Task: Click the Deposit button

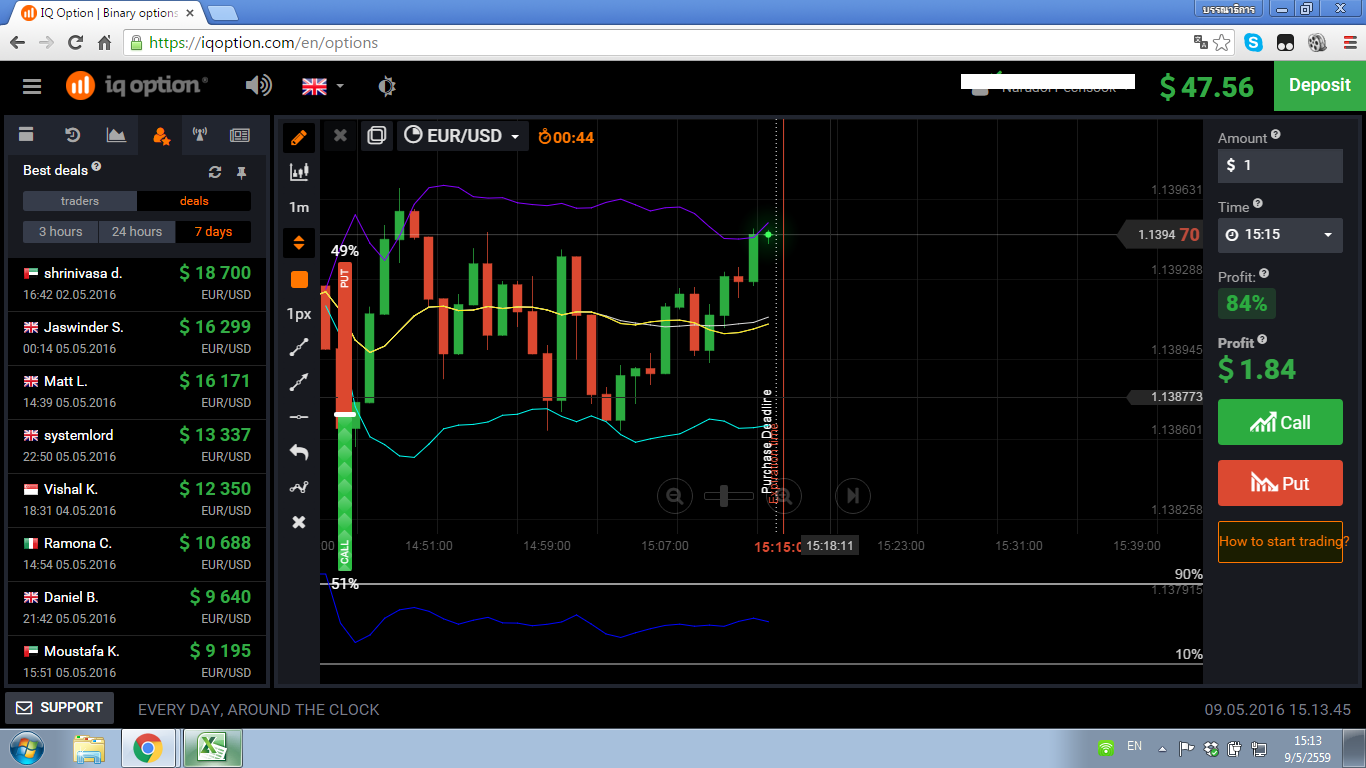Action: click(1320, 86)
